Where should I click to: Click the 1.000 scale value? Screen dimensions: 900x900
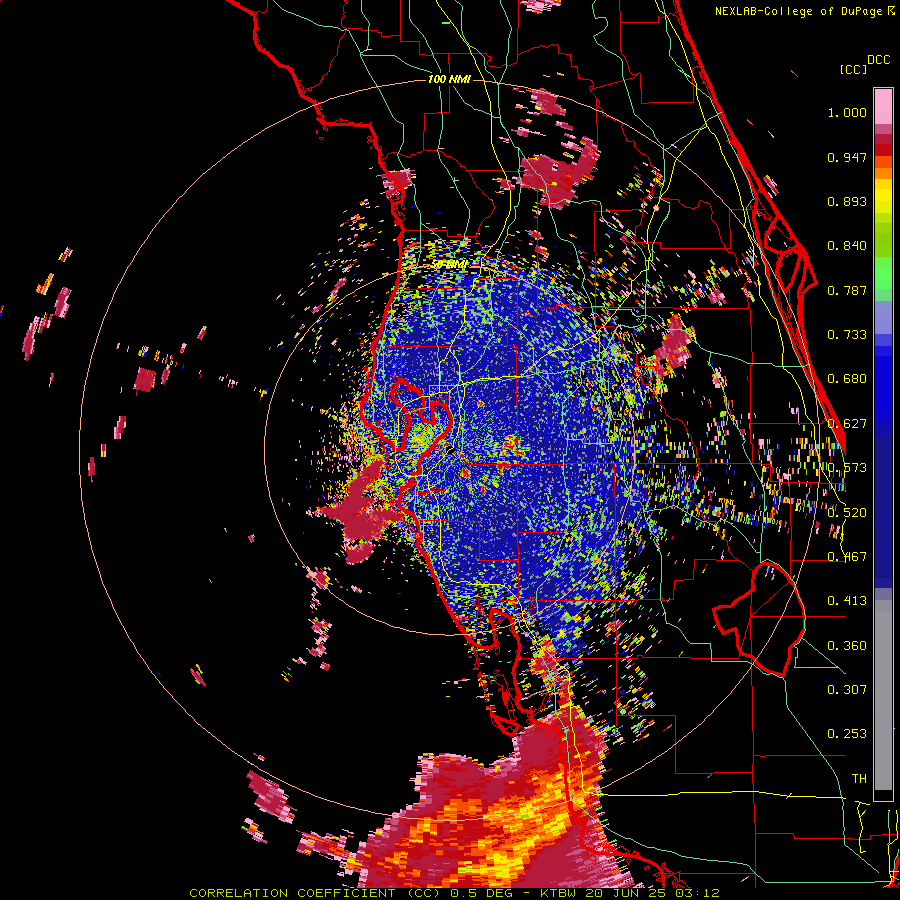coord(847,112)
